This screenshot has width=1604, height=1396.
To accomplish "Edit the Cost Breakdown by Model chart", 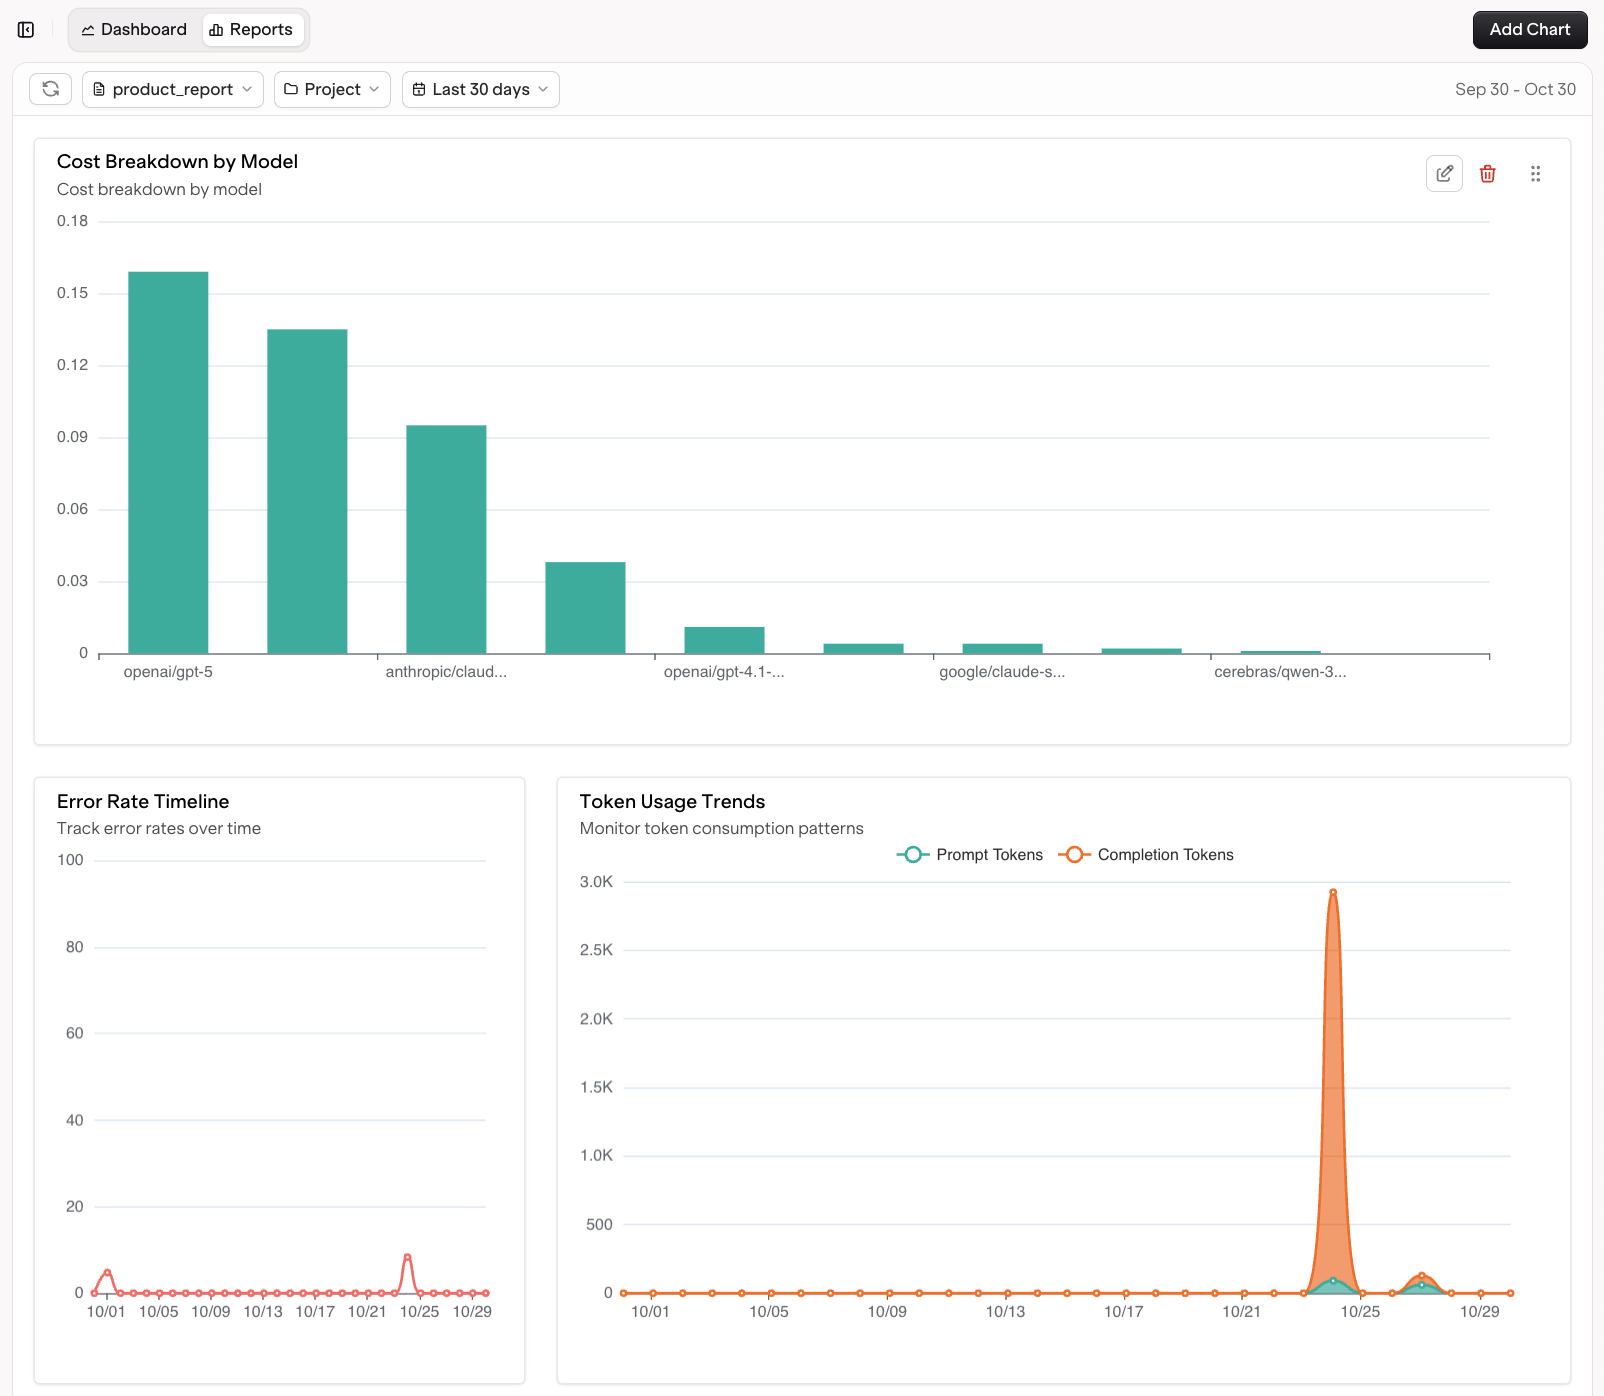I will pyautogui.click(x=1444, y=174).
